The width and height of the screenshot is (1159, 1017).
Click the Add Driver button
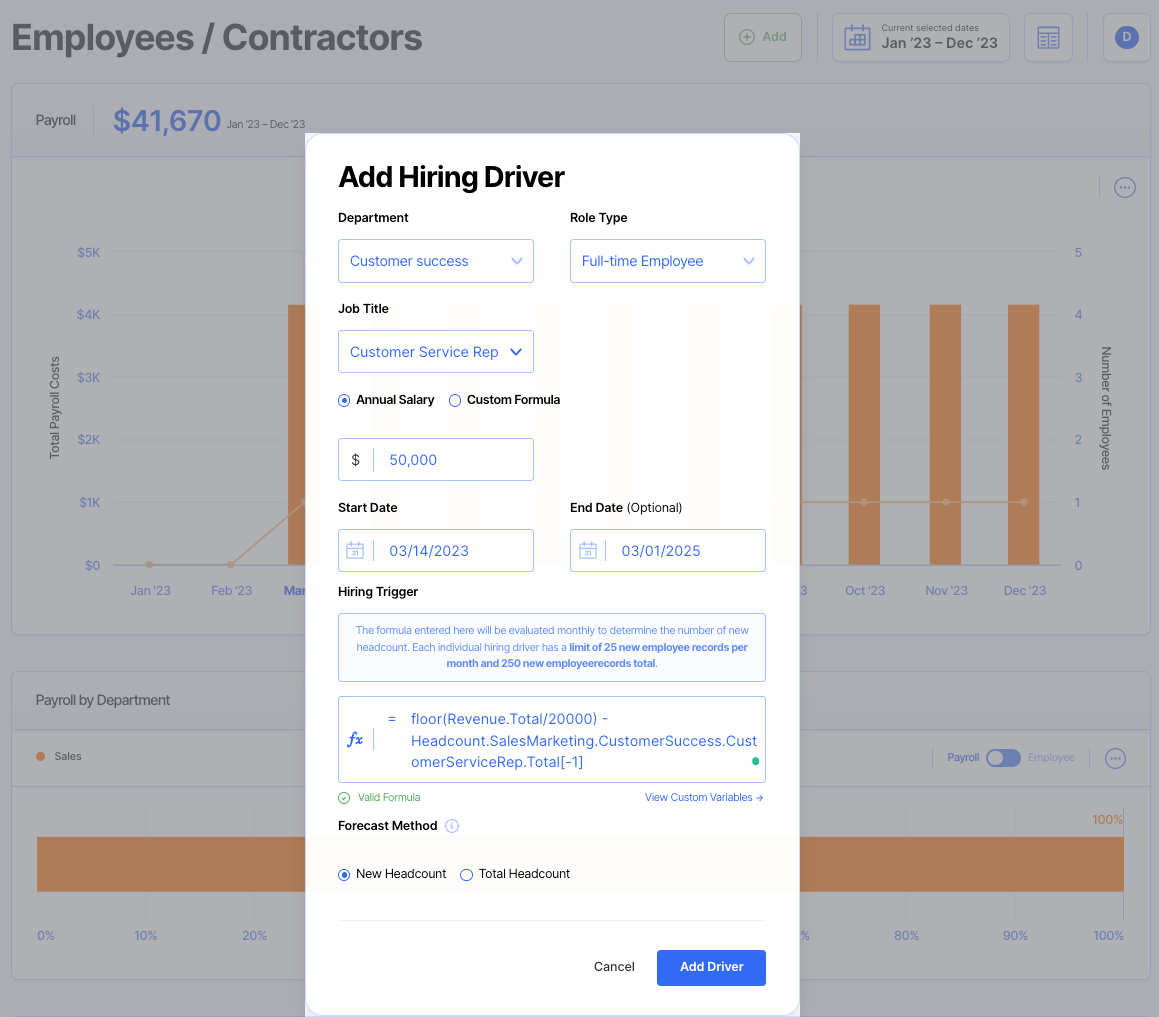click(x=711, y=967)
